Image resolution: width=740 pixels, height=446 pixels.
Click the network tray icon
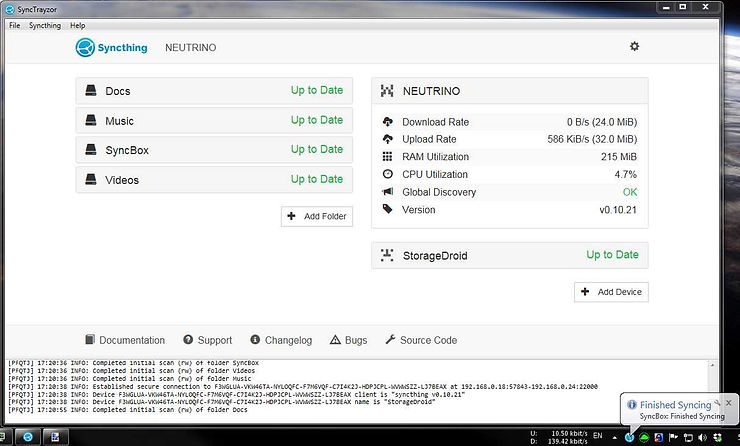coord(688,438)
